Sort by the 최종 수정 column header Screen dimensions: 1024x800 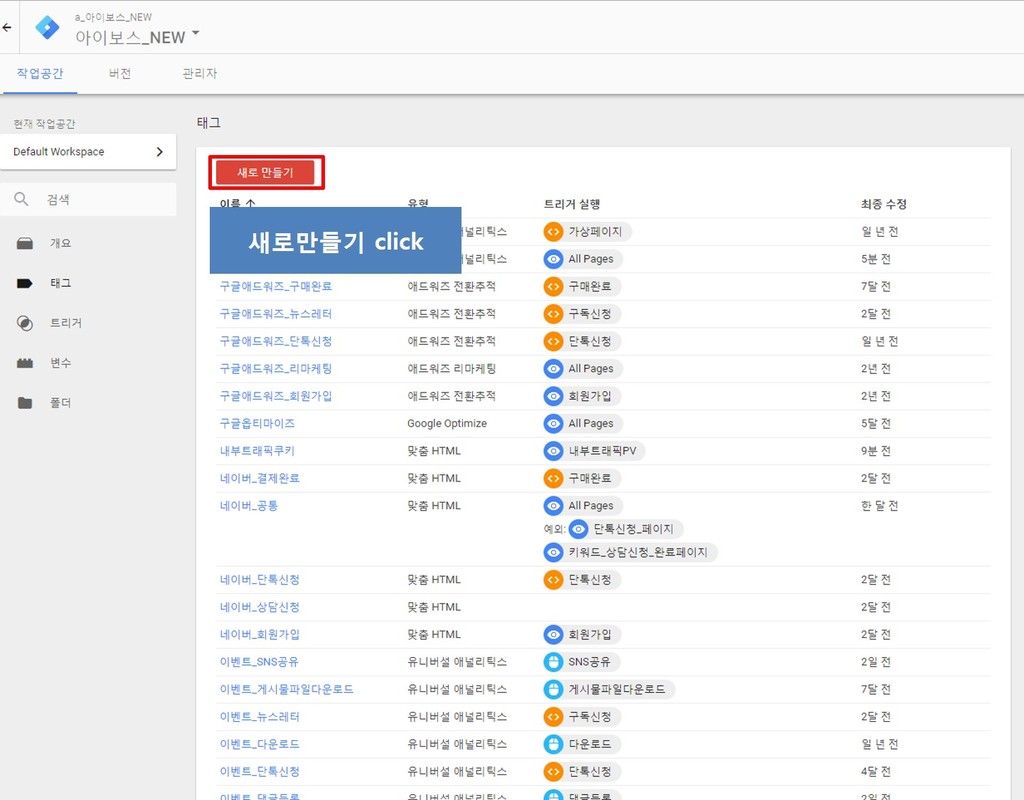click(x=884, y=204)
